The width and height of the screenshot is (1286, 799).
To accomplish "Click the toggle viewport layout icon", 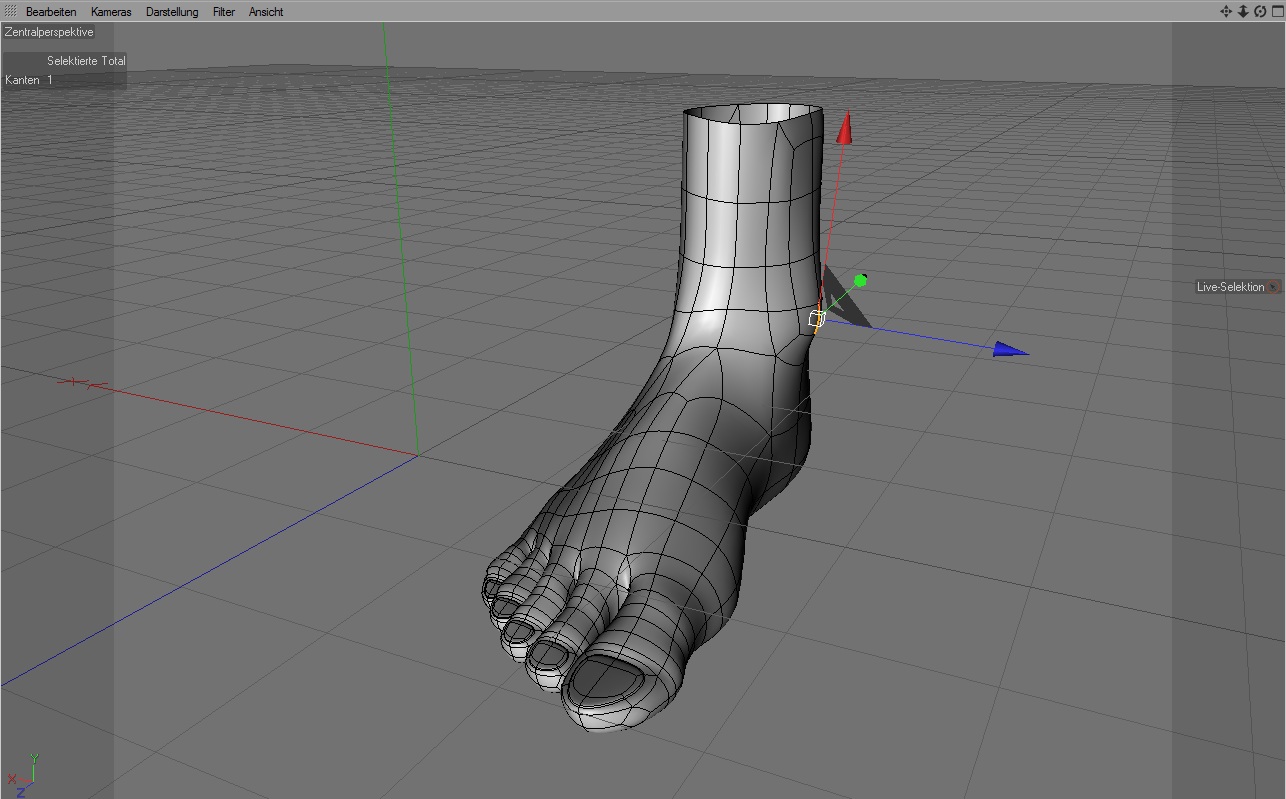I will [x=1277, y=11].
